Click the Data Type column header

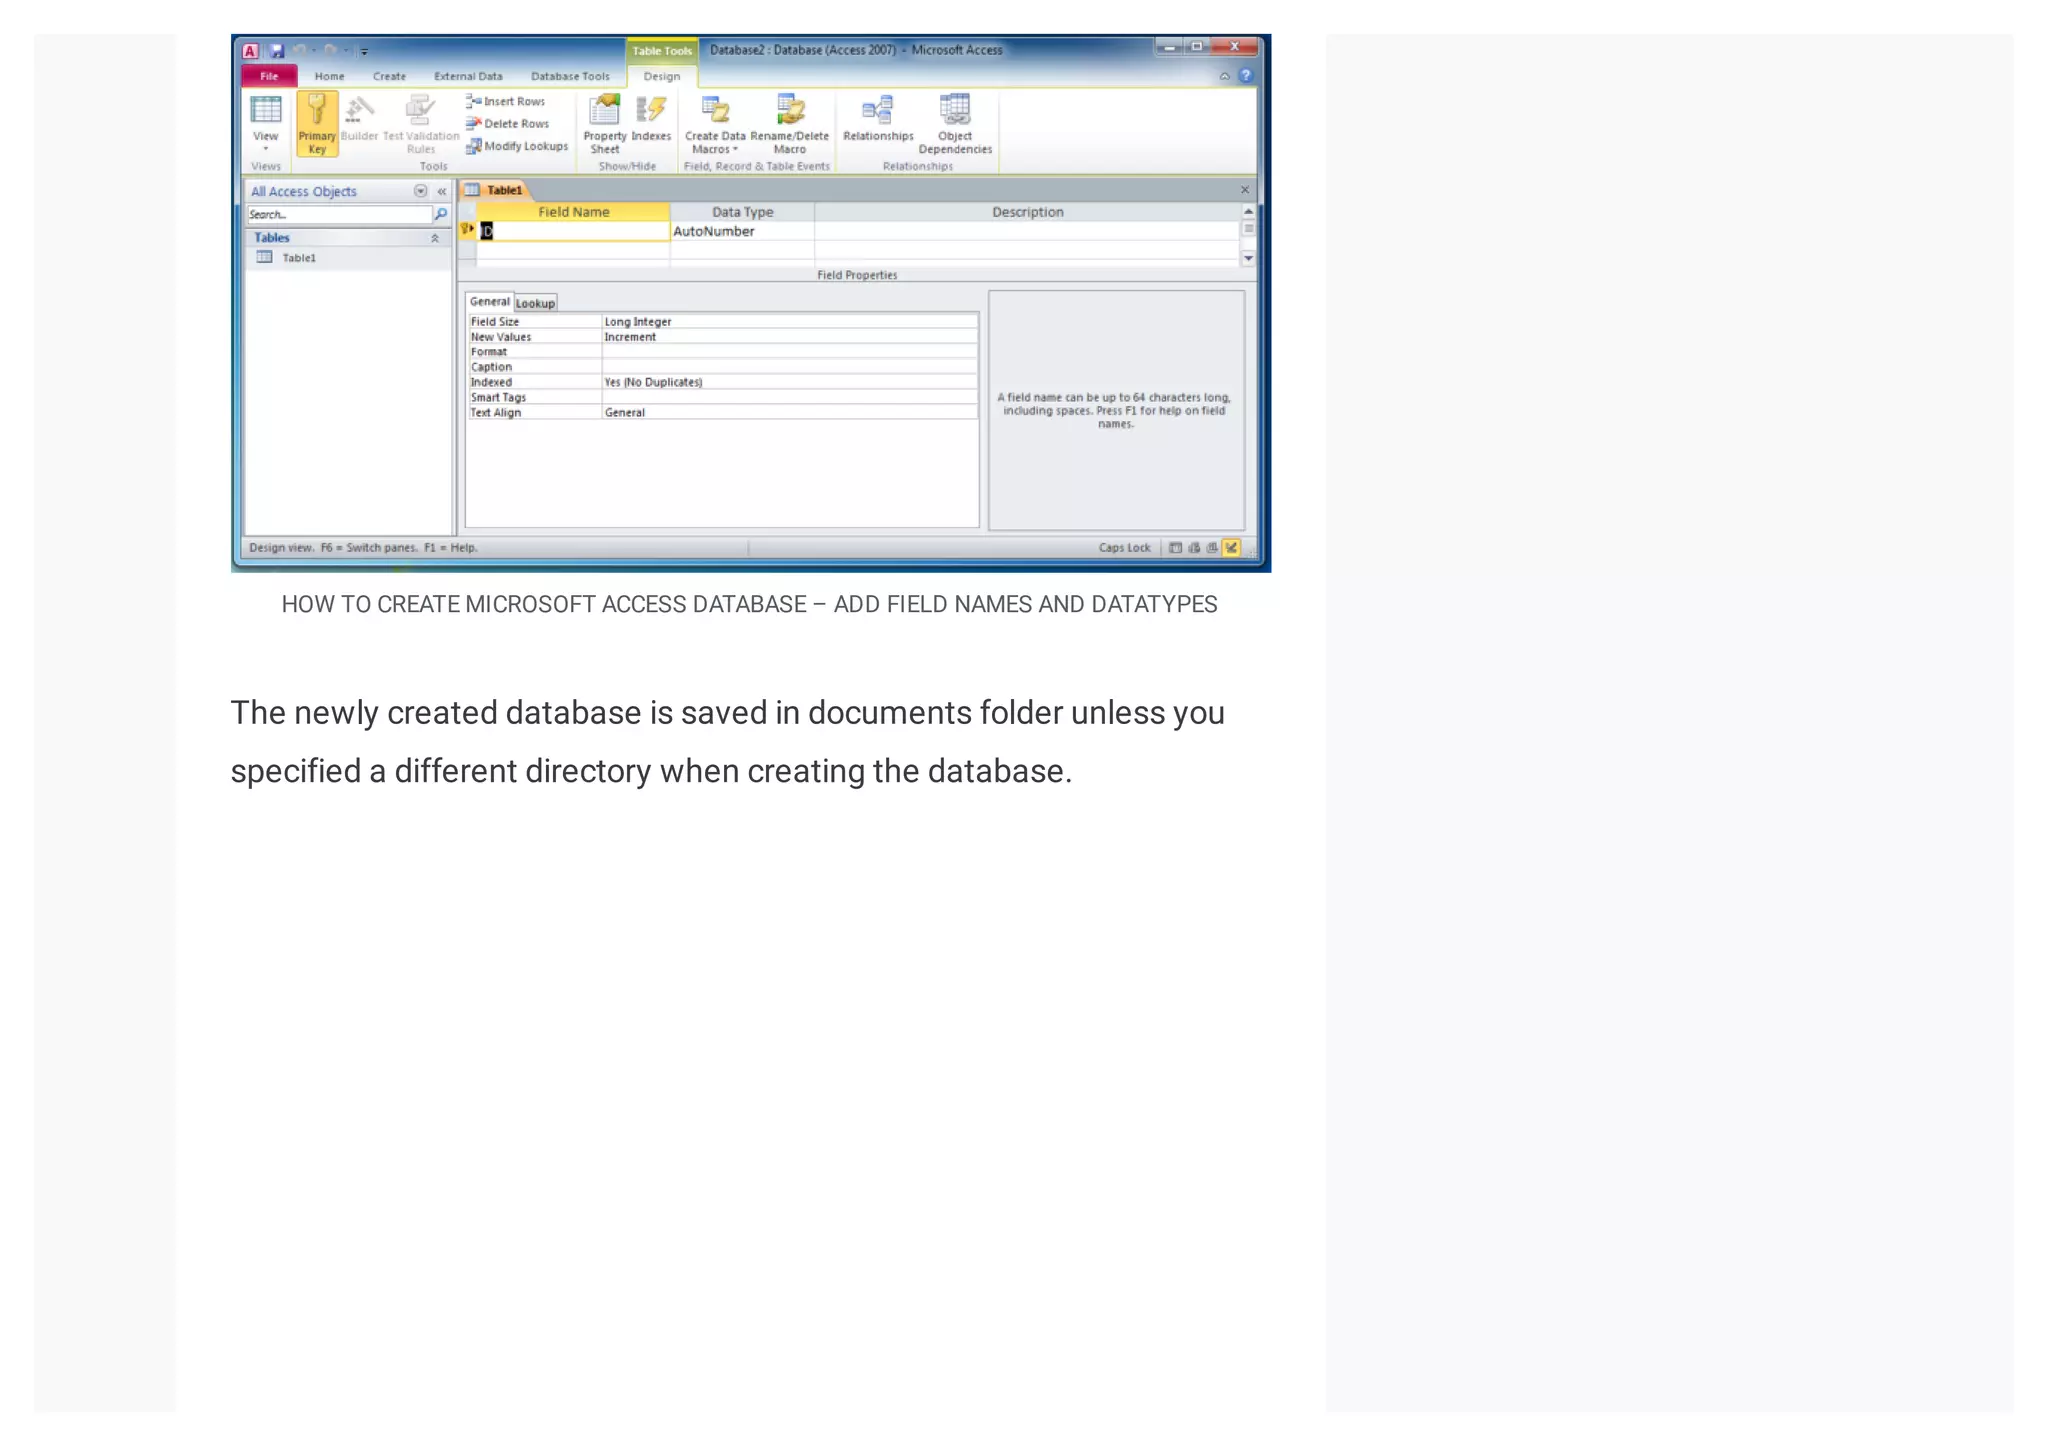point(742,212)
